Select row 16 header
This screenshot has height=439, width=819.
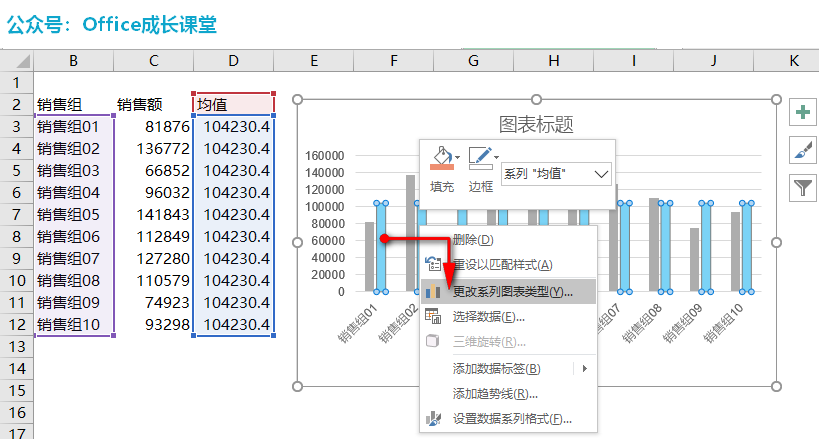tap(16, 412)
